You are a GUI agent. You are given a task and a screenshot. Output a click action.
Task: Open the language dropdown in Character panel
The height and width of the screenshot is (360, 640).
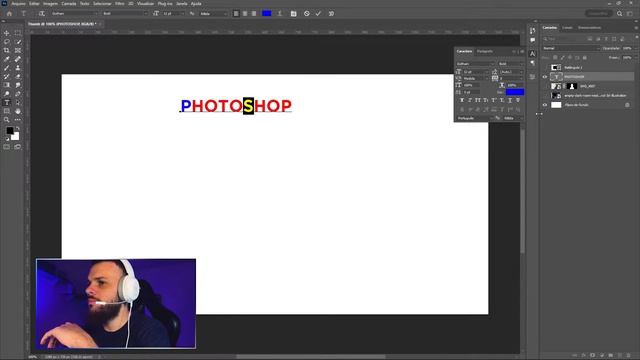click(x=475, y=118)
